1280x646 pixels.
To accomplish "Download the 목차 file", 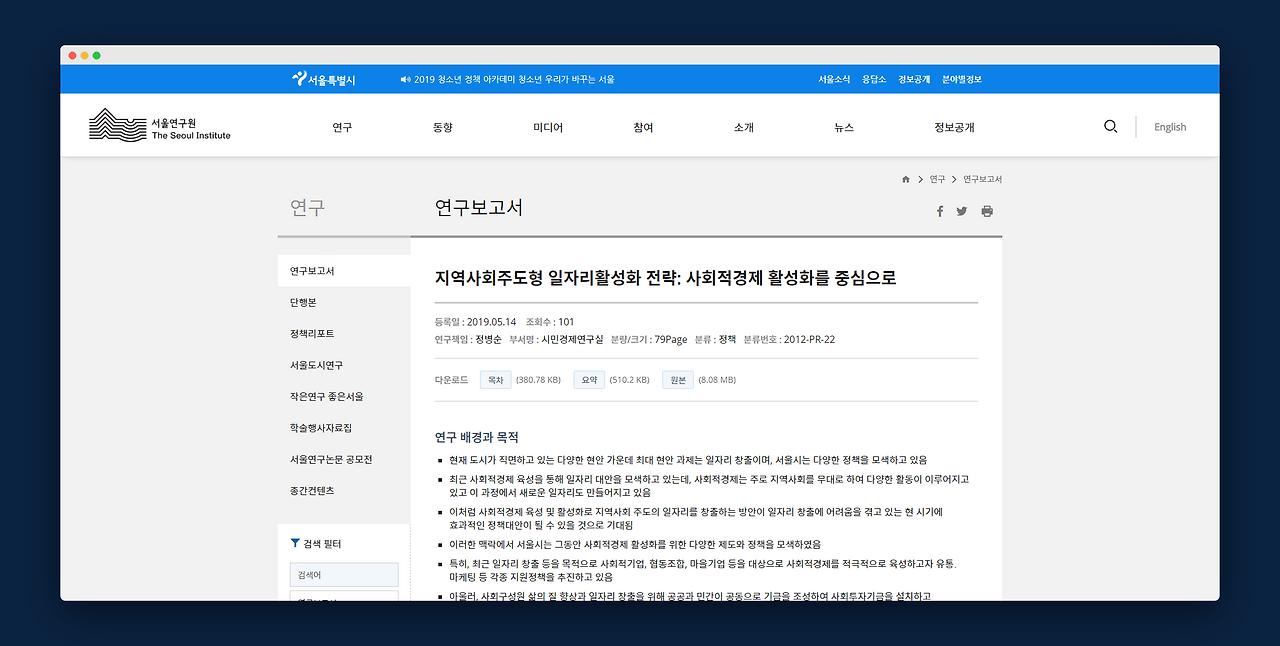I will [x=496, y=380].
